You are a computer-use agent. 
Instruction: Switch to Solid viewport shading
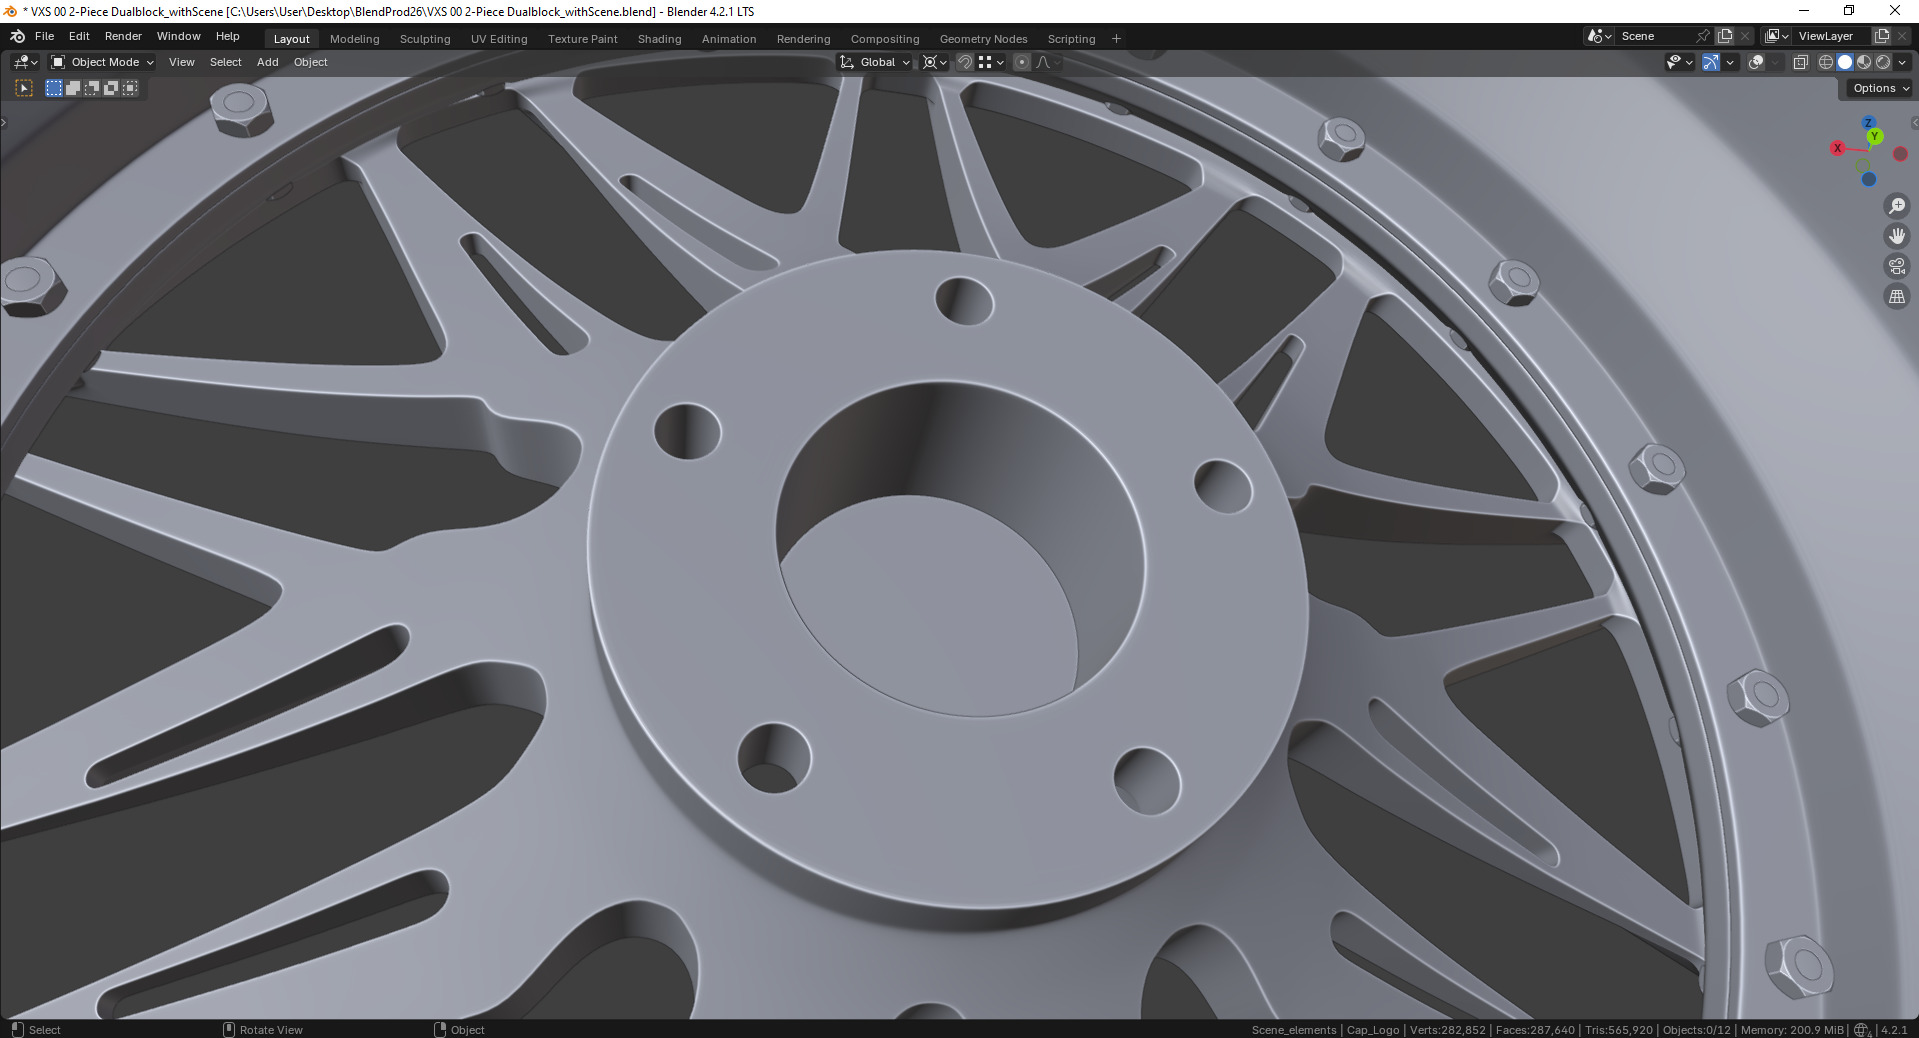(1845, 62)
